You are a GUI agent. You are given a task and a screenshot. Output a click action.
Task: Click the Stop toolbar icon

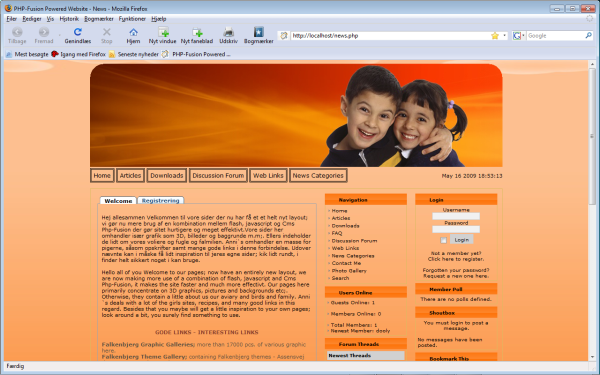coord(107,32)
